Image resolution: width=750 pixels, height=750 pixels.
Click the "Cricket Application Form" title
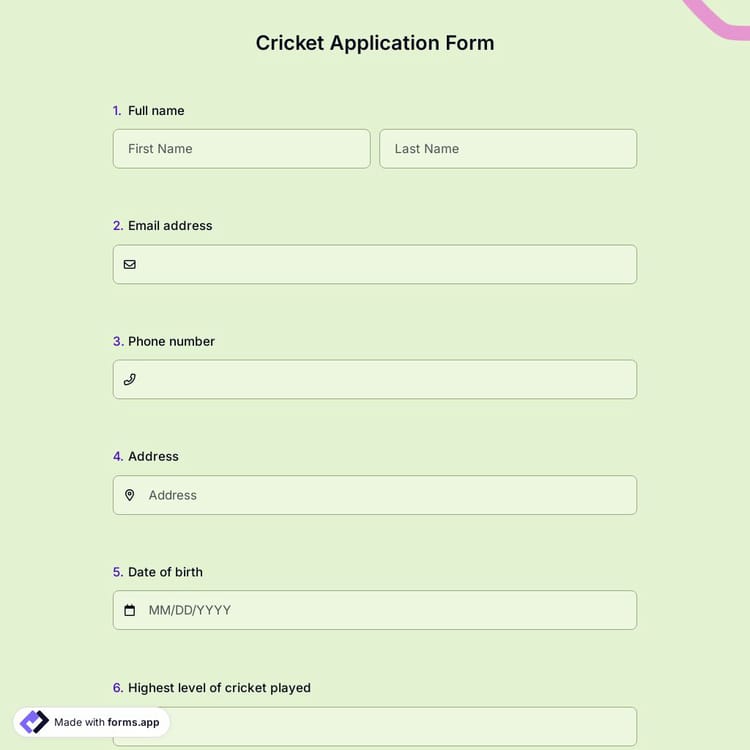point(375,43)
